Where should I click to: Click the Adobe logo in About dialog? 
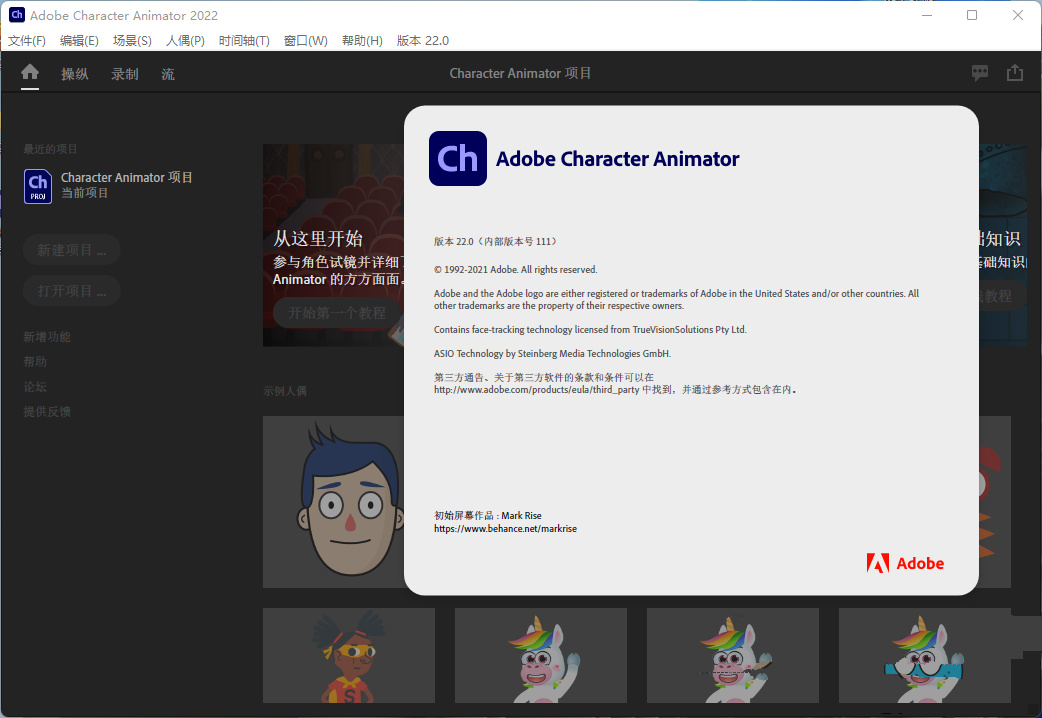coord(905,563)
